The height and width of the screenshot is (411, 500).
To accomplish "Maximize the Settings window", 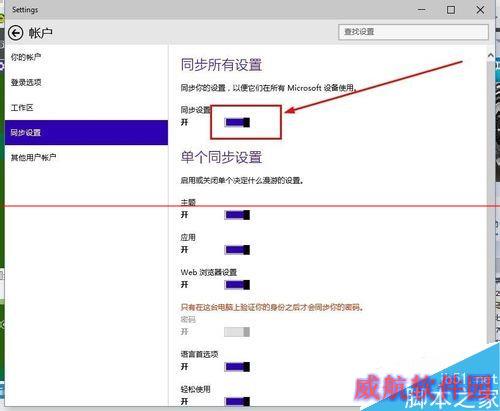I will coord(451,10).
